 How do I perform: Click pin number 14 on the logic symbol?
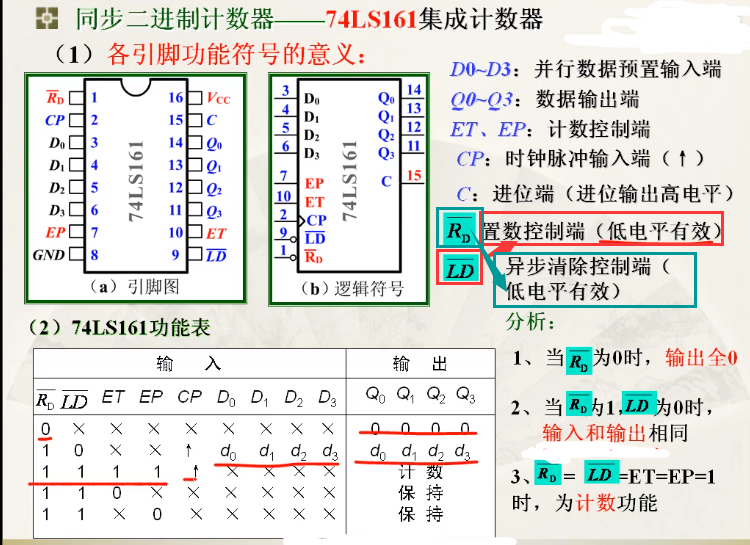pyautogui.click(x=413, y=89)
